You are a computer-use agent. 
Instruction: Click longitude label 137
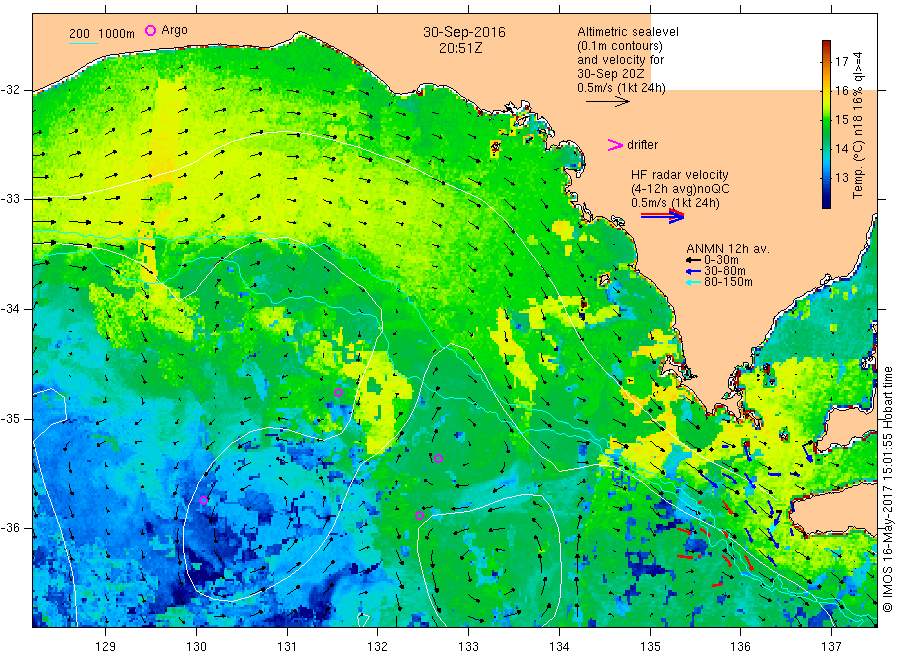pyautogui.click(x=831, y=647)
